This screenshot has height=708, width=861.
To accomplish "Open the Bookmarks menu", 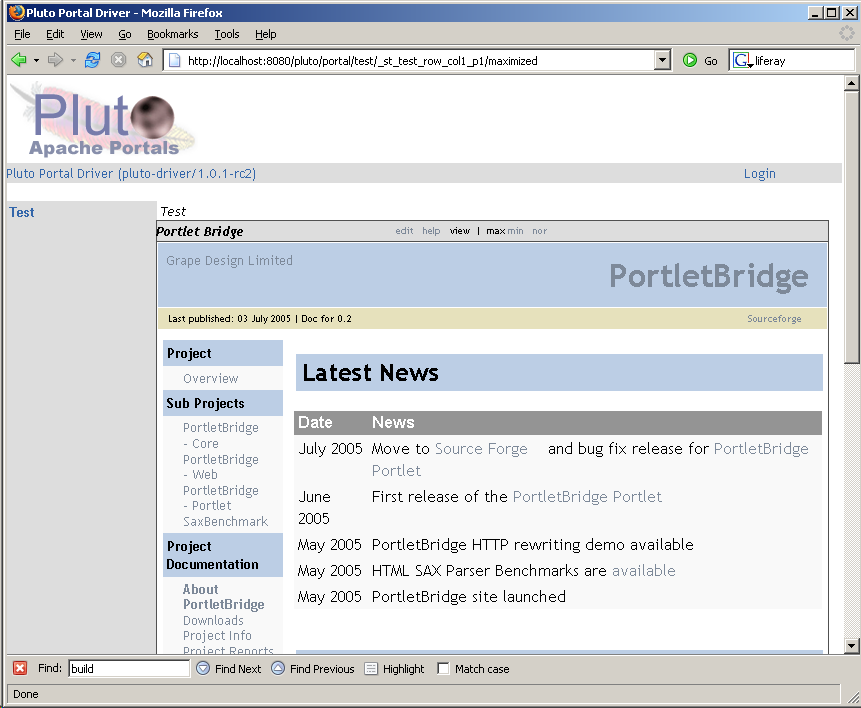I will pos(172,34).
